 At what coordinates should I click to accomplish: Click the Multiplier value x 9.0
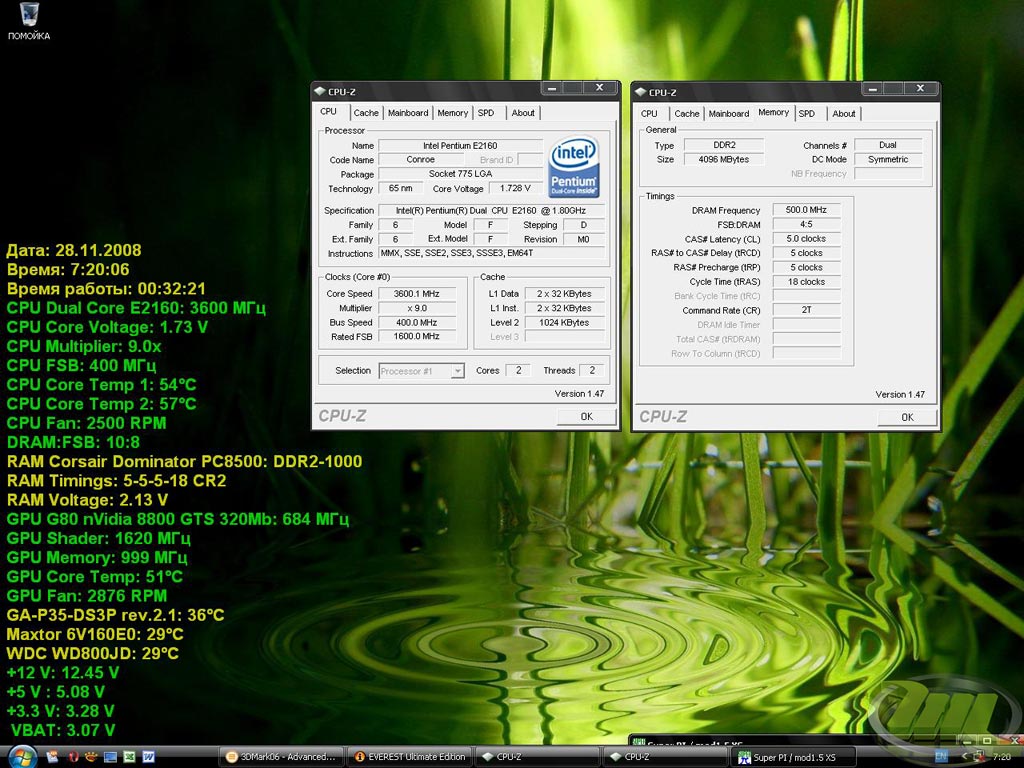[417, 308]
